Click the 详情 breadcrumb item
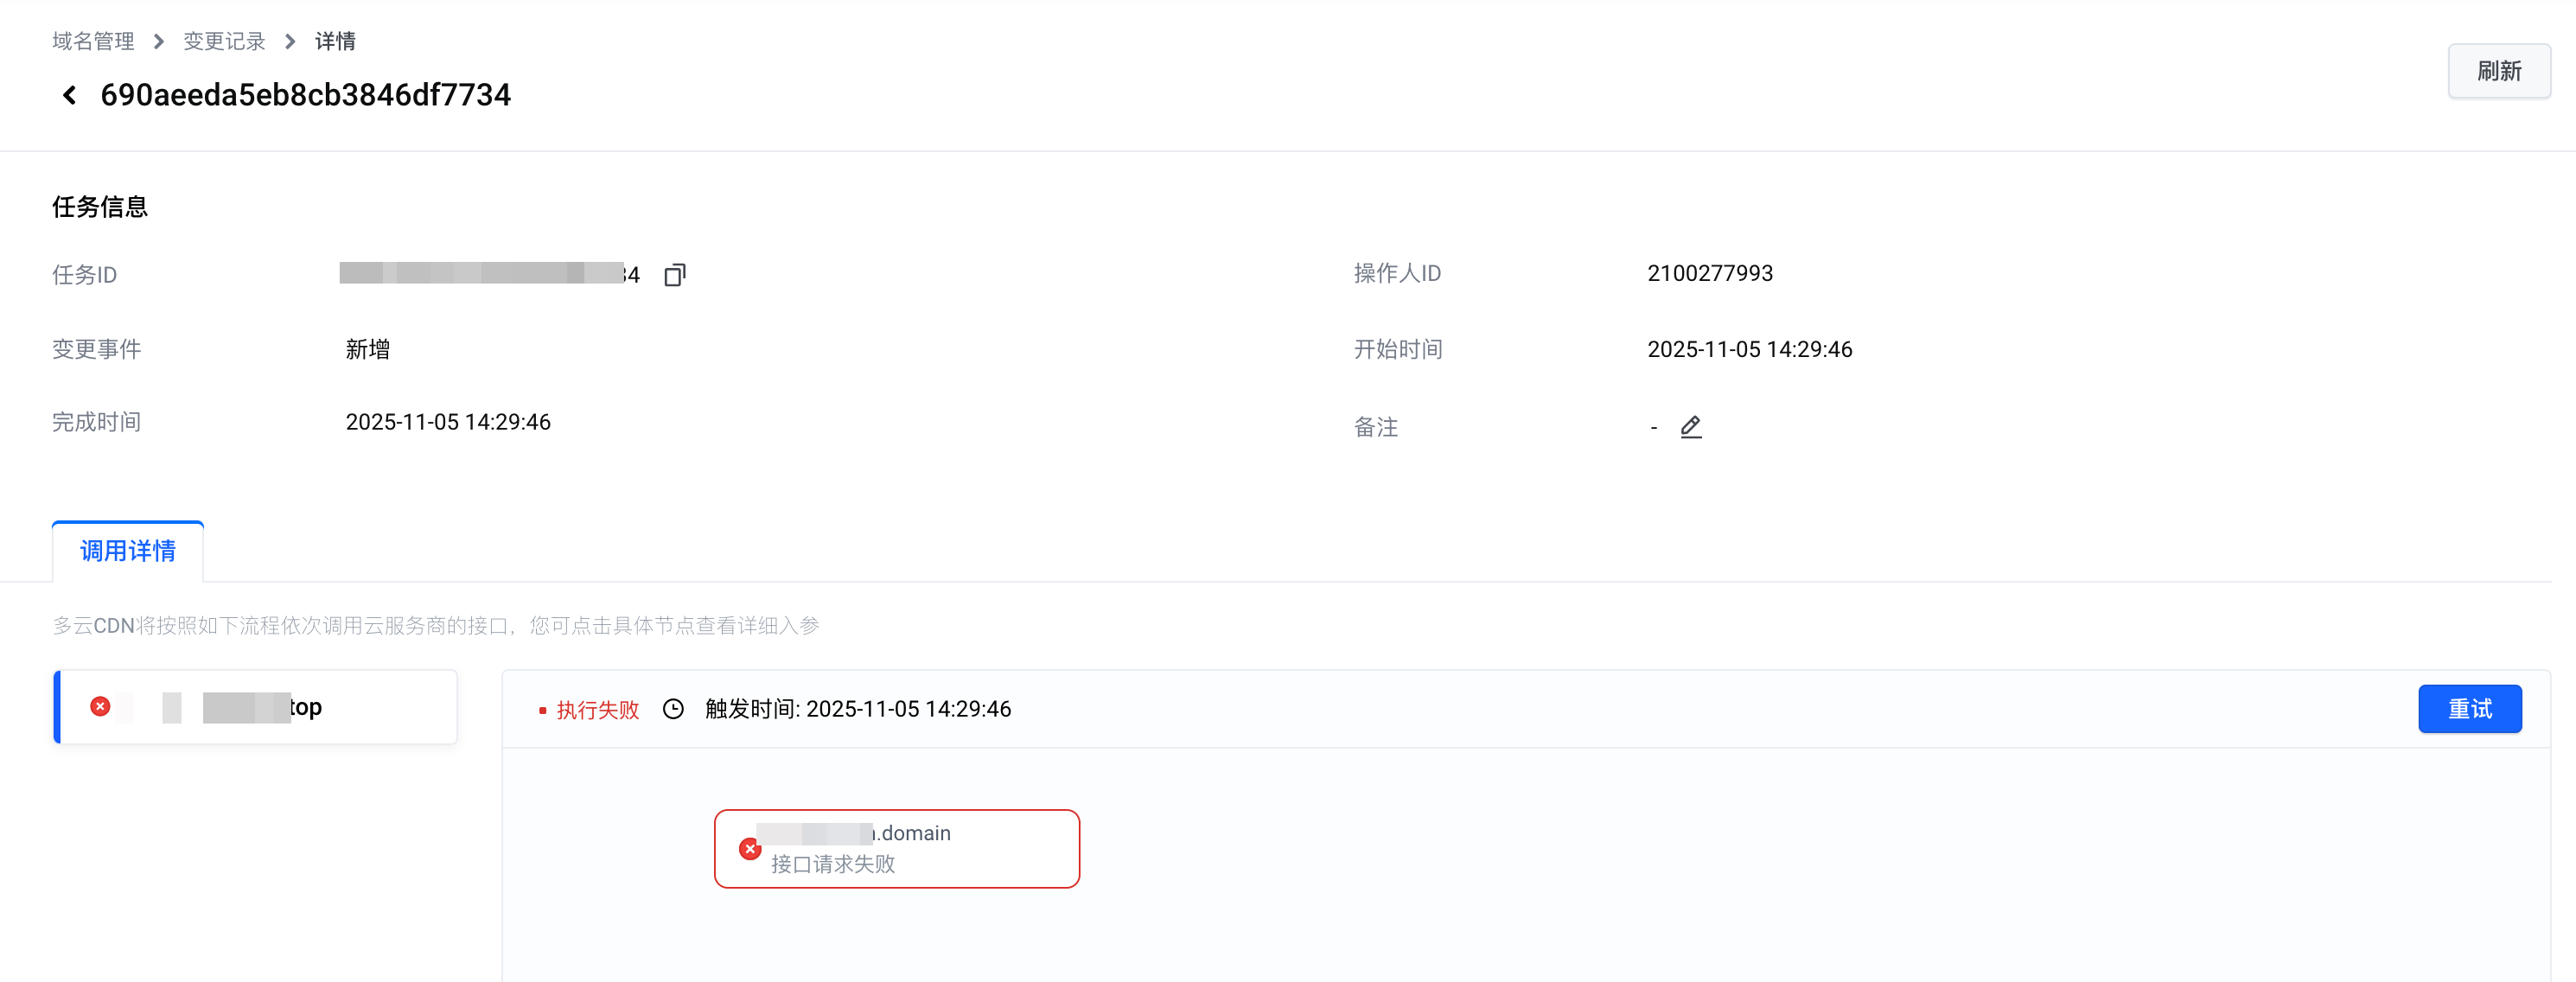The width and height of the screenshot is (2576, 982). pyautogui.click(x=335, y=41)
